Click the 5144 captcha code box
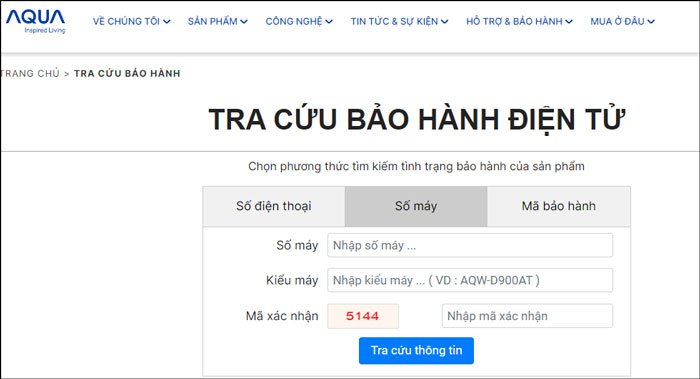 (363, 316)
